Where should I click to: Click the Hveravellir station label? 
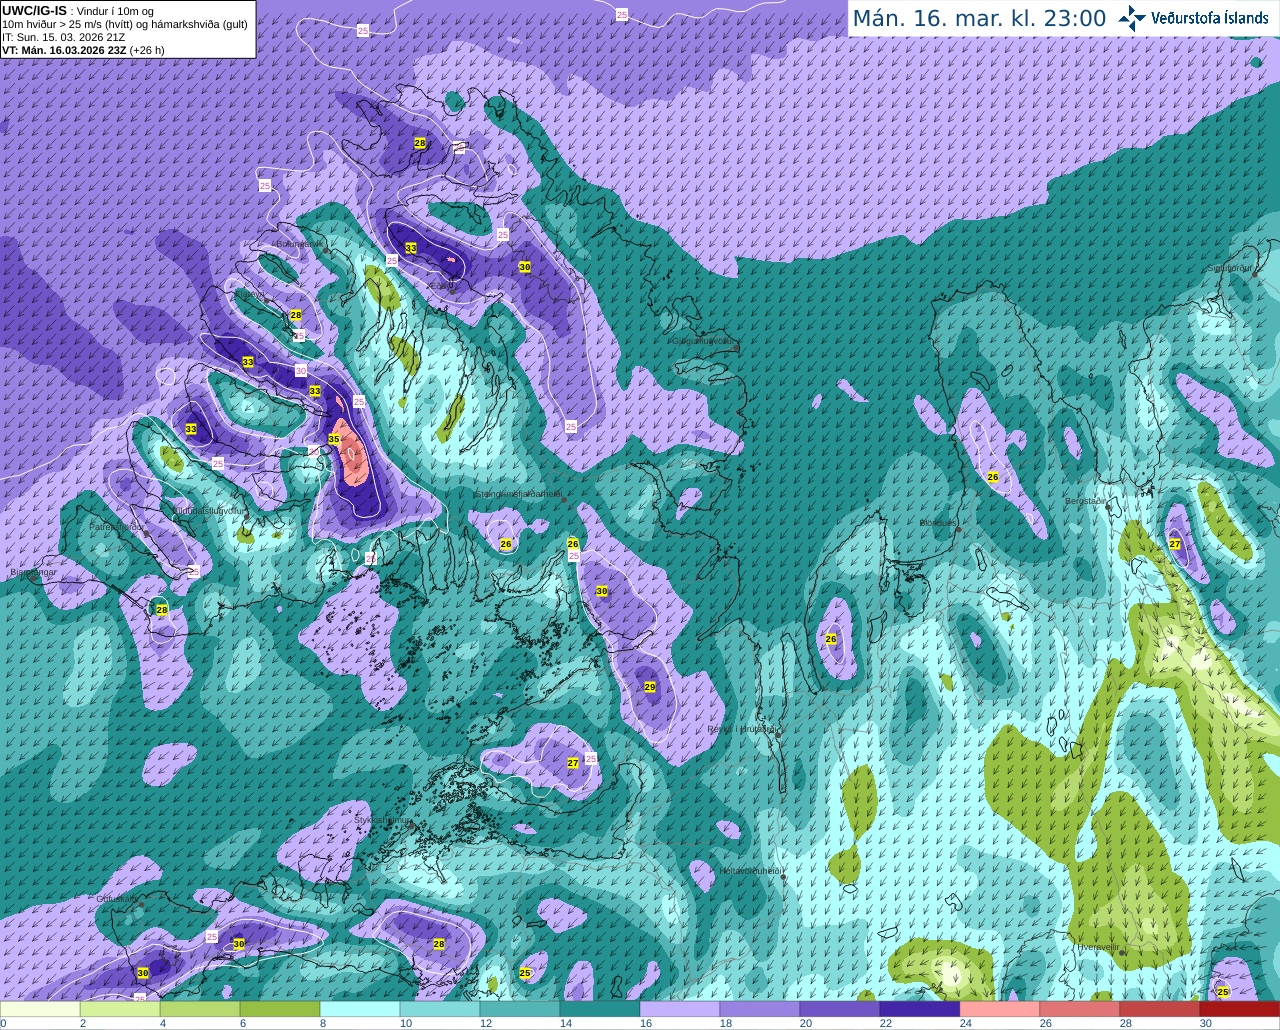1097,947
